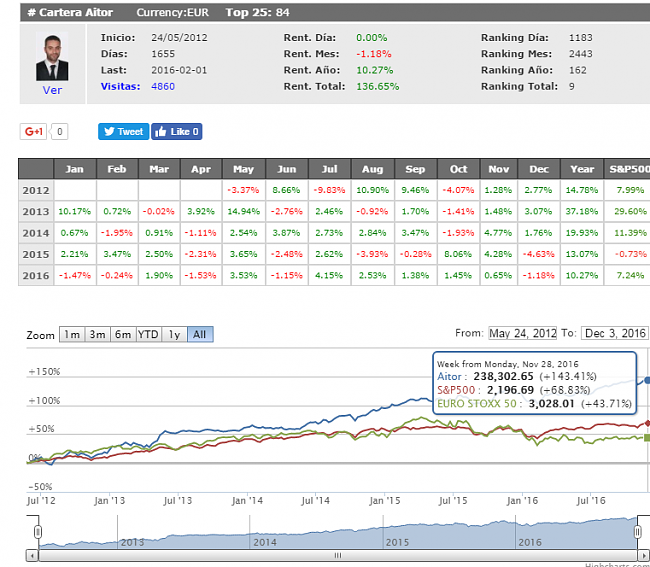Click the 4.15% July 2016 cell
This screenshot has height=567, width=650.
point(330,276)
